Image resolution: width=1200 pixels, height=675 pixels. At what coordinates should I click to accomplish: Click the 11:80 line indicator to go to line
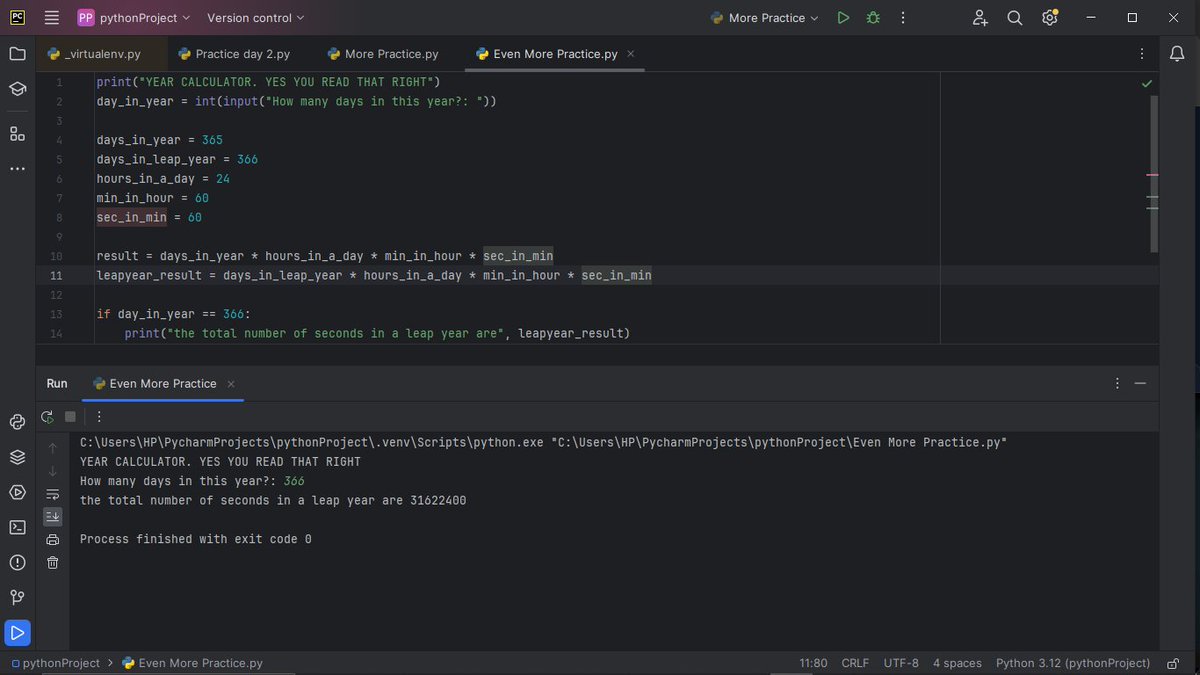click(813, 662)
